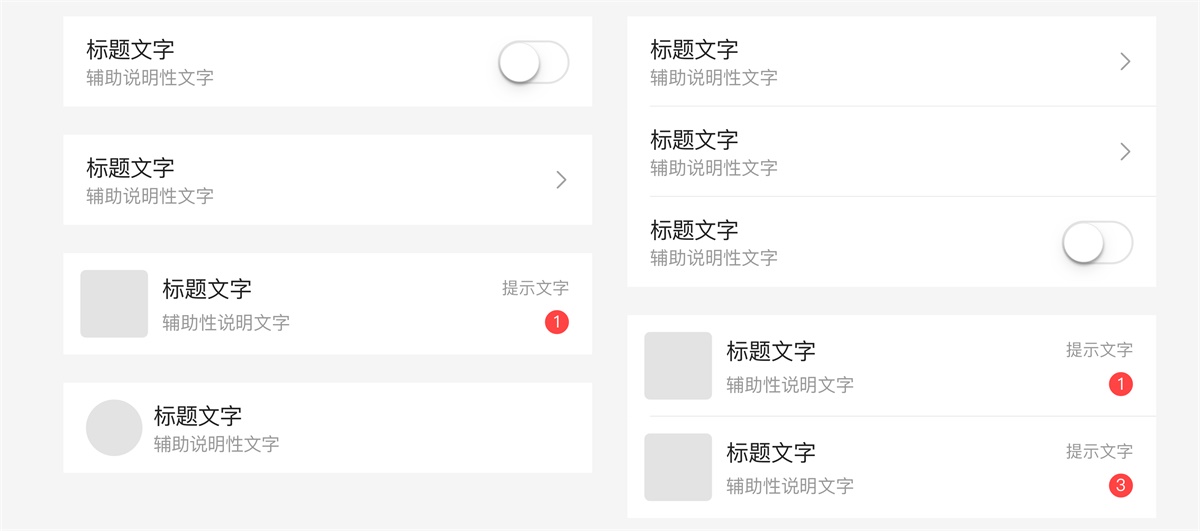The height and width of the screenshot is (531, 1200).
Task: Click 提示文字 hint above the badge 3
Action: coord(1099,451)
